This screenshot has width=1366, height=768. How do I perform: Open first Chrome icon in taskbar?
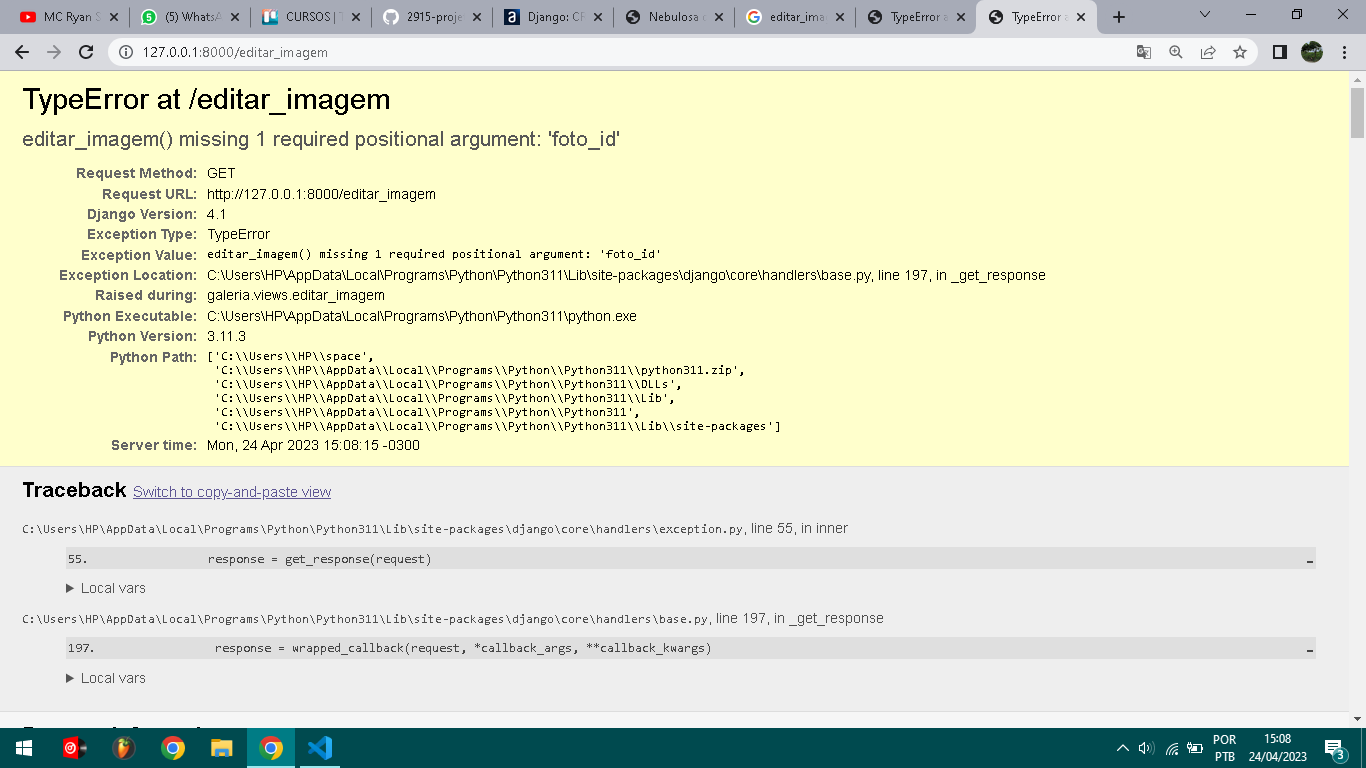[x=173, y=748]
